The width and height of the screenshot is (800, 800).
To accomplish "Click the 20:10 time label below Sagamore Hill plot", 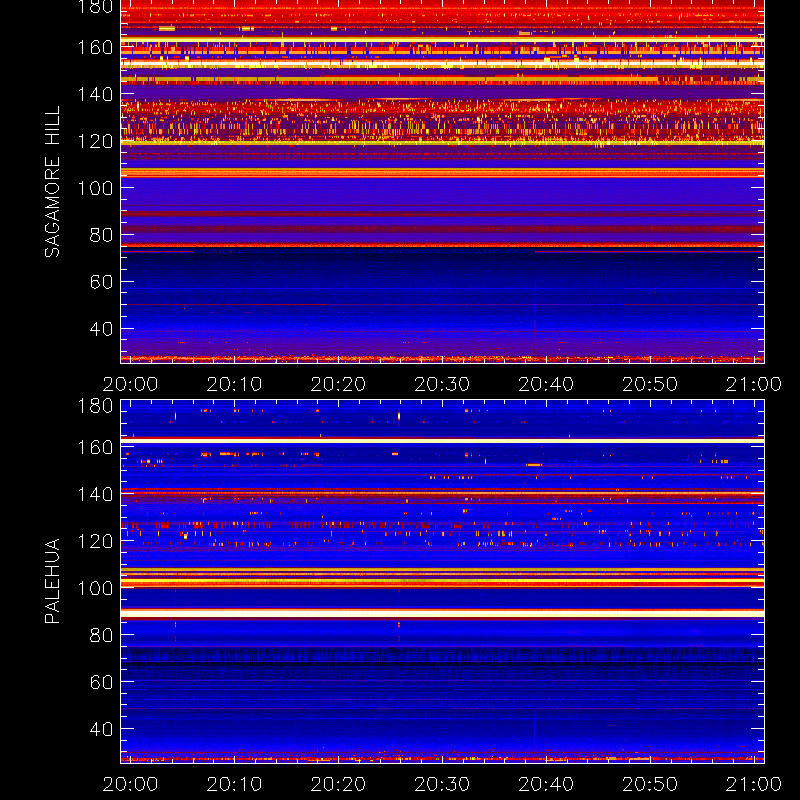I will [234, 384].
